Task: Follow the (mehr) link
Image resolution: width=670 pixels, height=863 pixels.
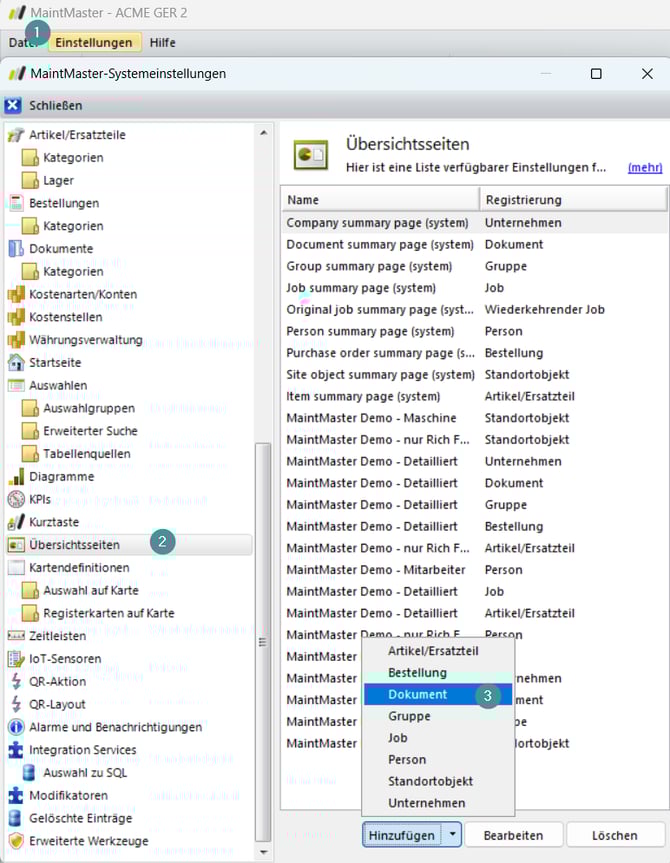Action: pyautogui.click(x=644, y=168)
